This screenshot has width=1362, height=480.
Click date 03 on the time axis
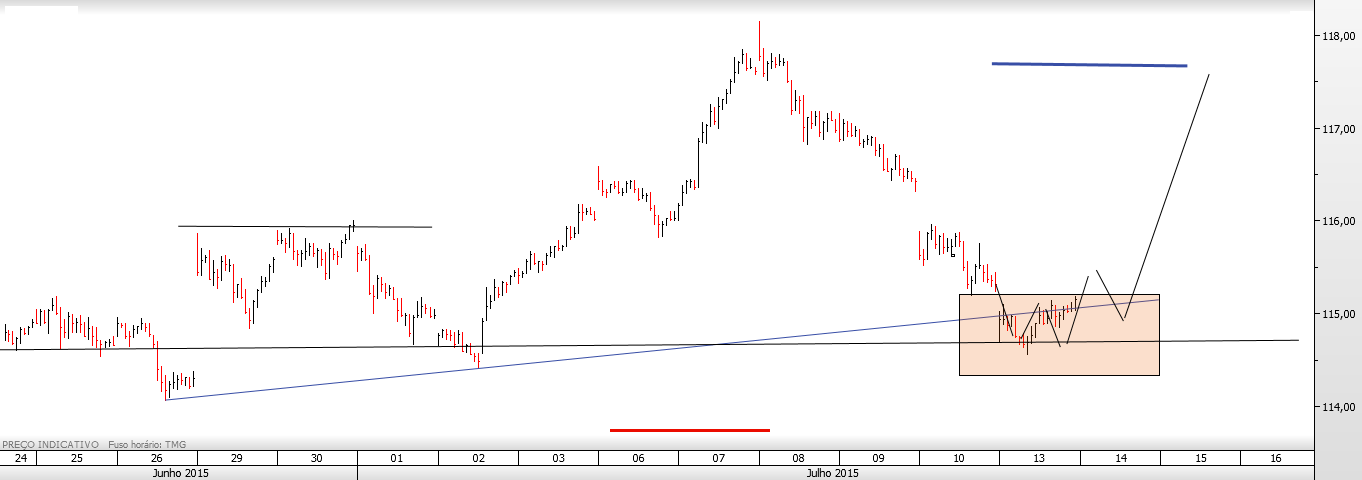coord(558,458)
